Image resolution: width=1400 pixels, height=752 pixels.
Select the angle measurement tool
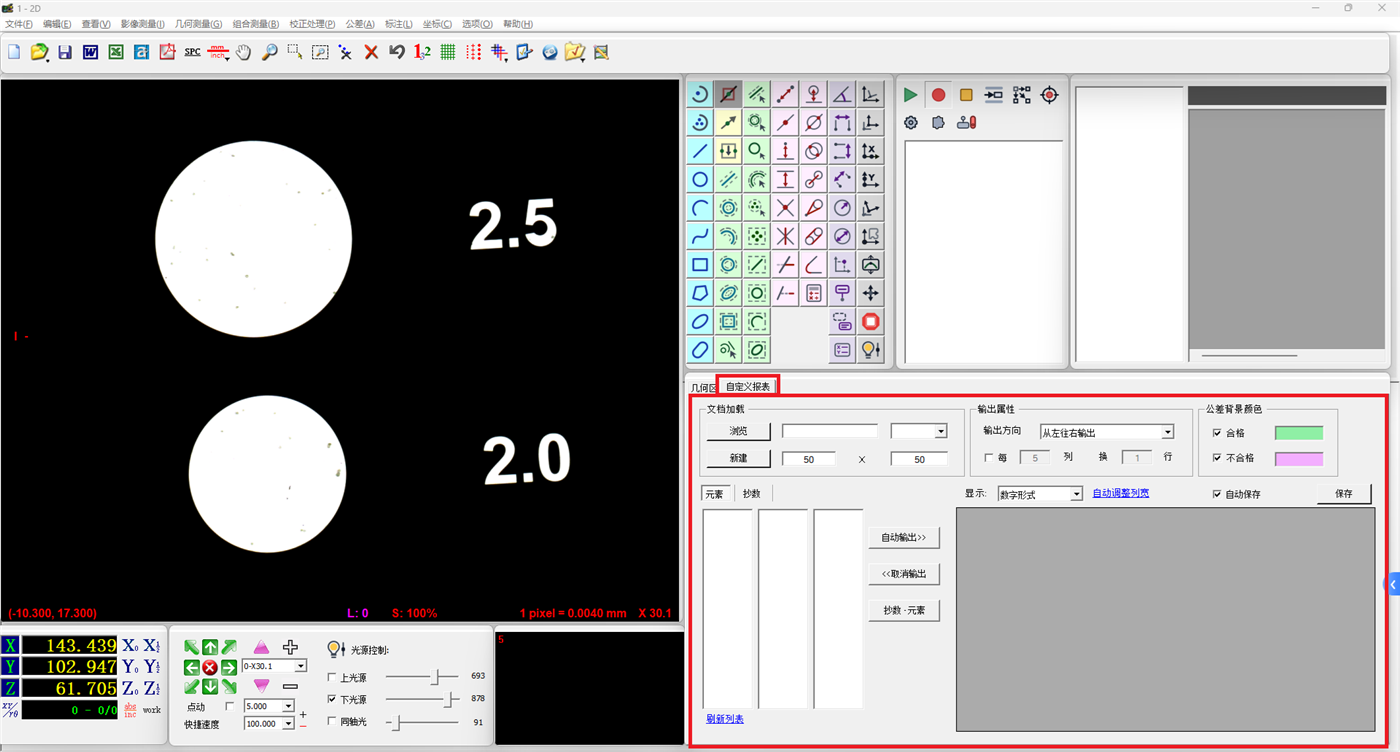click(x=843, y=94)
